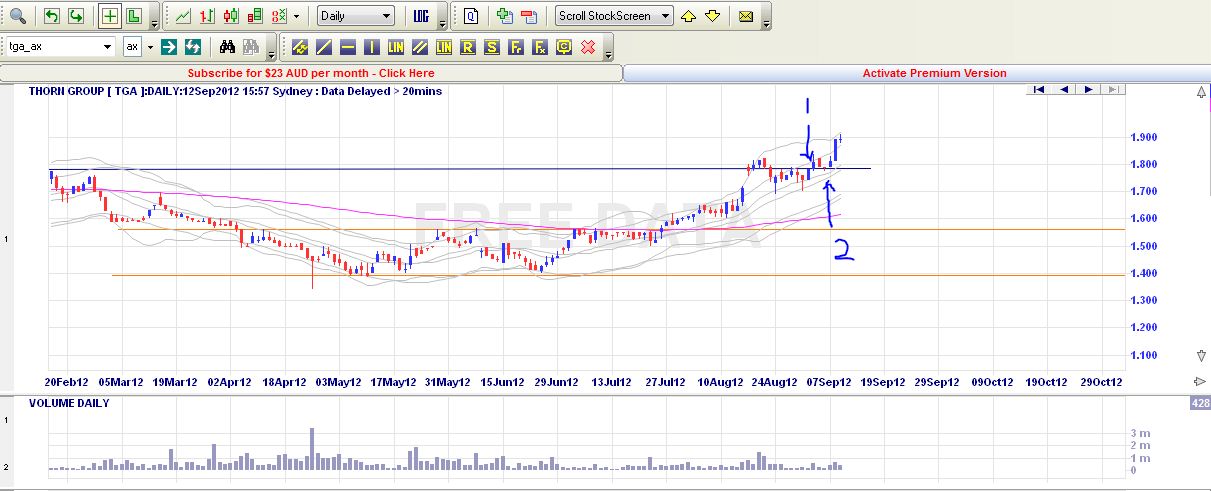Image resolution: width=1211 pixels, height=491 pixels.
Task: Select the point and figure chart icon
Action: coord(280,16)
